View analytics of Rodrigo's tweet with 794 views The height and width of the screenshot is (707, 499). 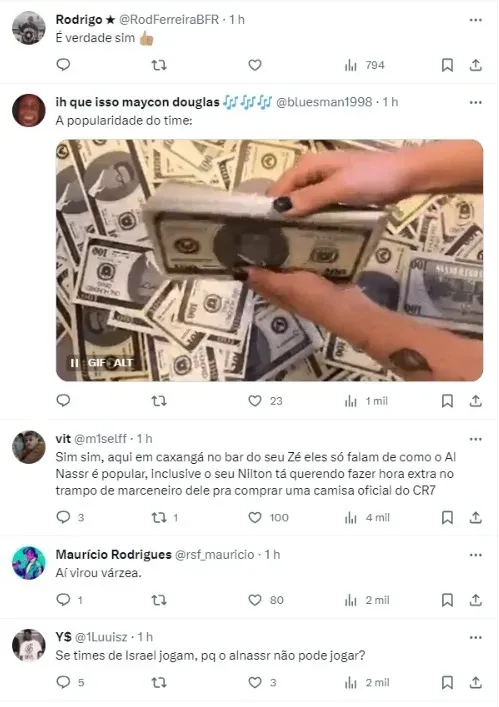tap(365, 65)
